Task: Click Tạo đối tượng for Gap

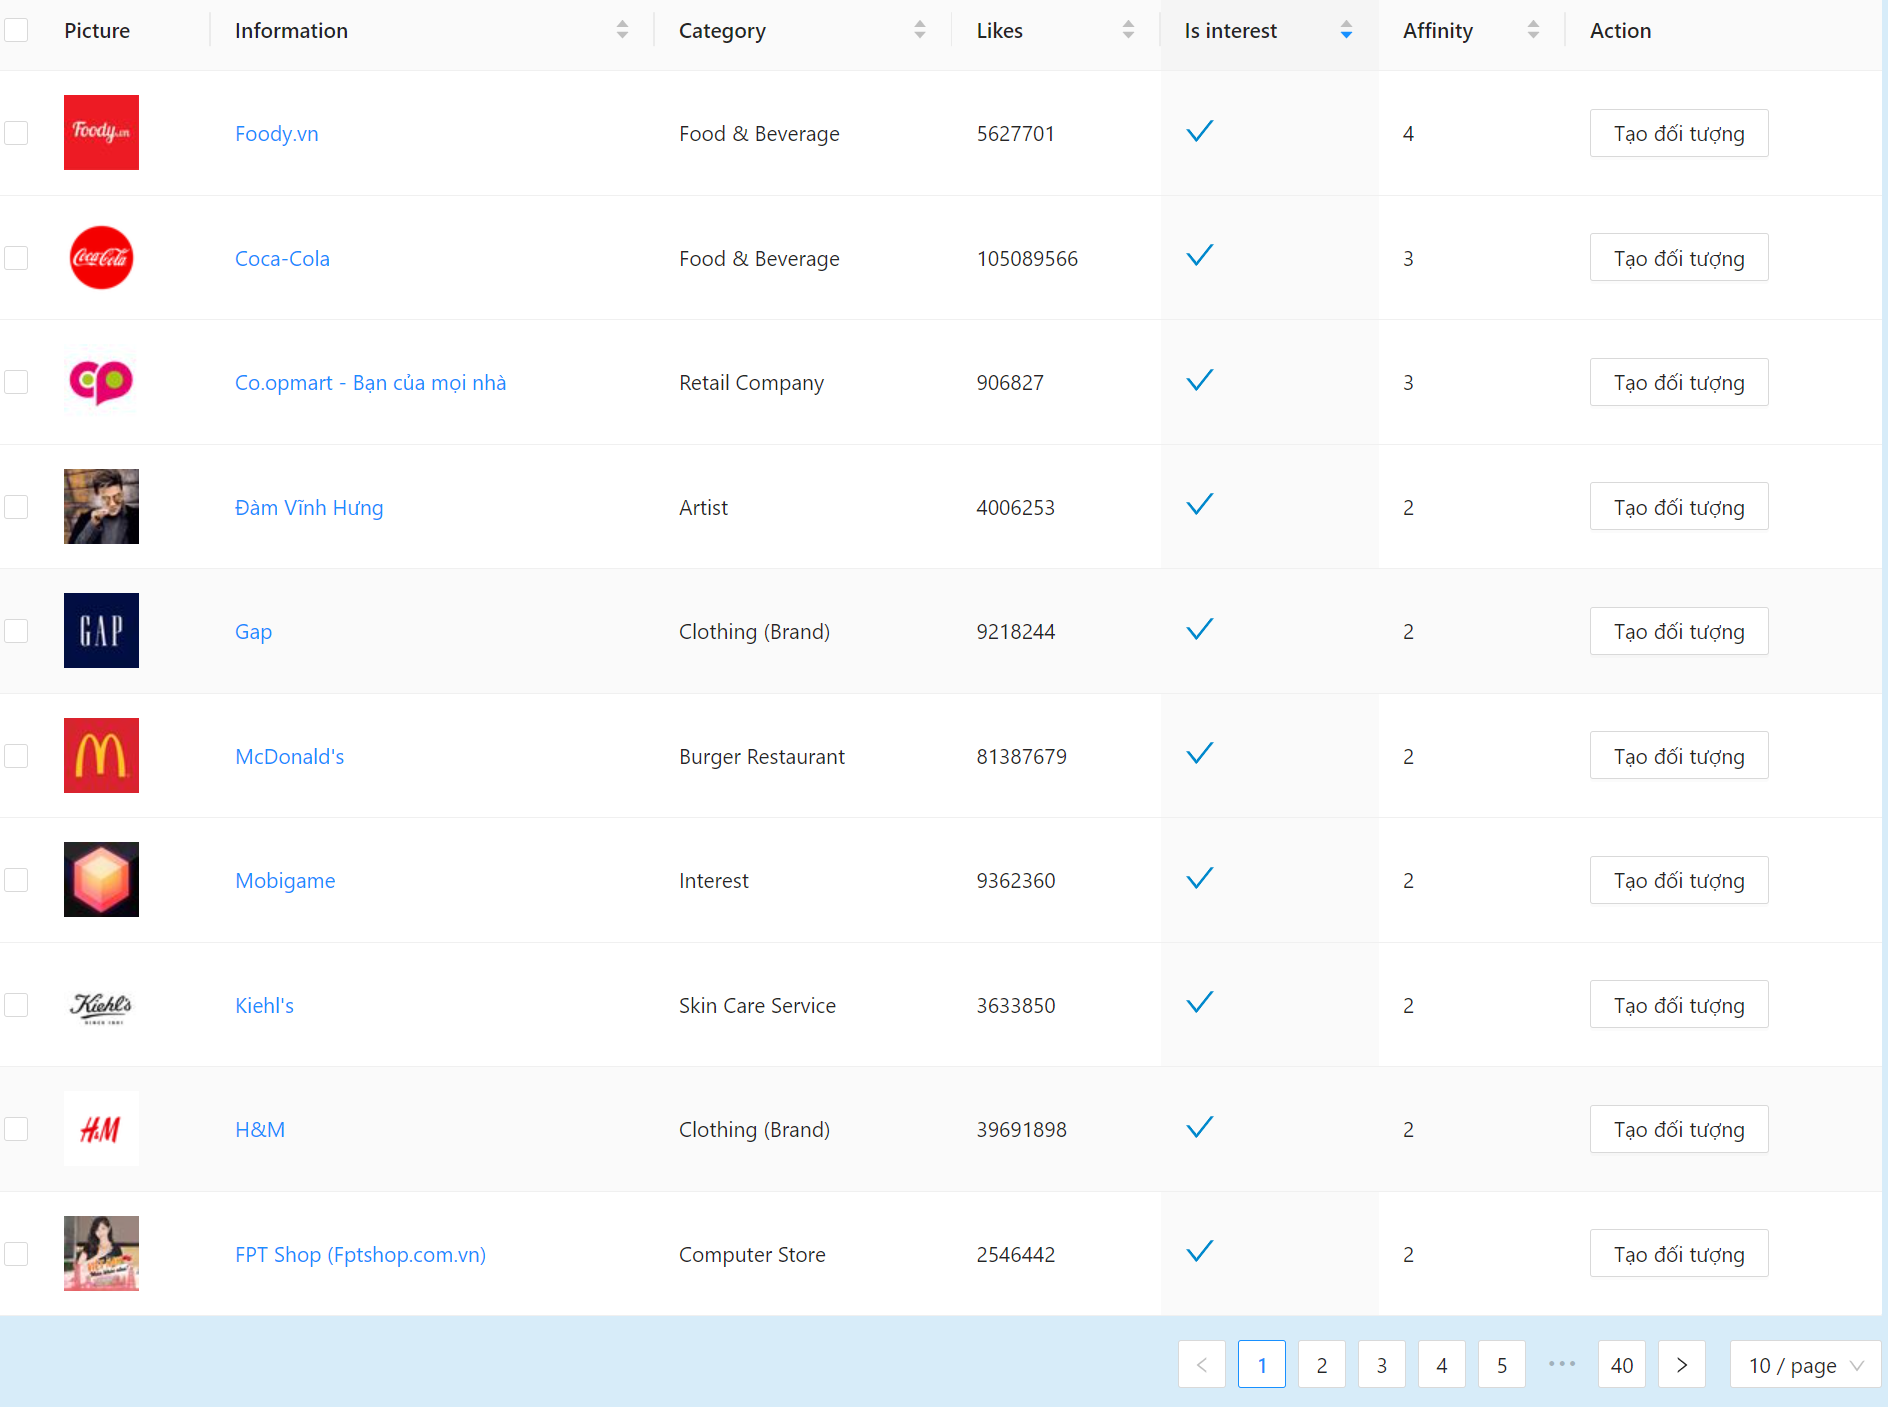Action: tap(1679, 631)
